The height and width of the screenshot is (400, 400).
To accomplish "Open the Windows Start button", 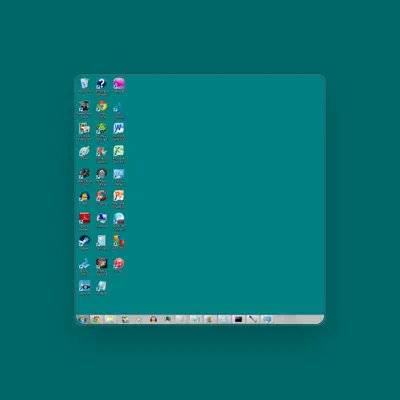I will [82, 319].
